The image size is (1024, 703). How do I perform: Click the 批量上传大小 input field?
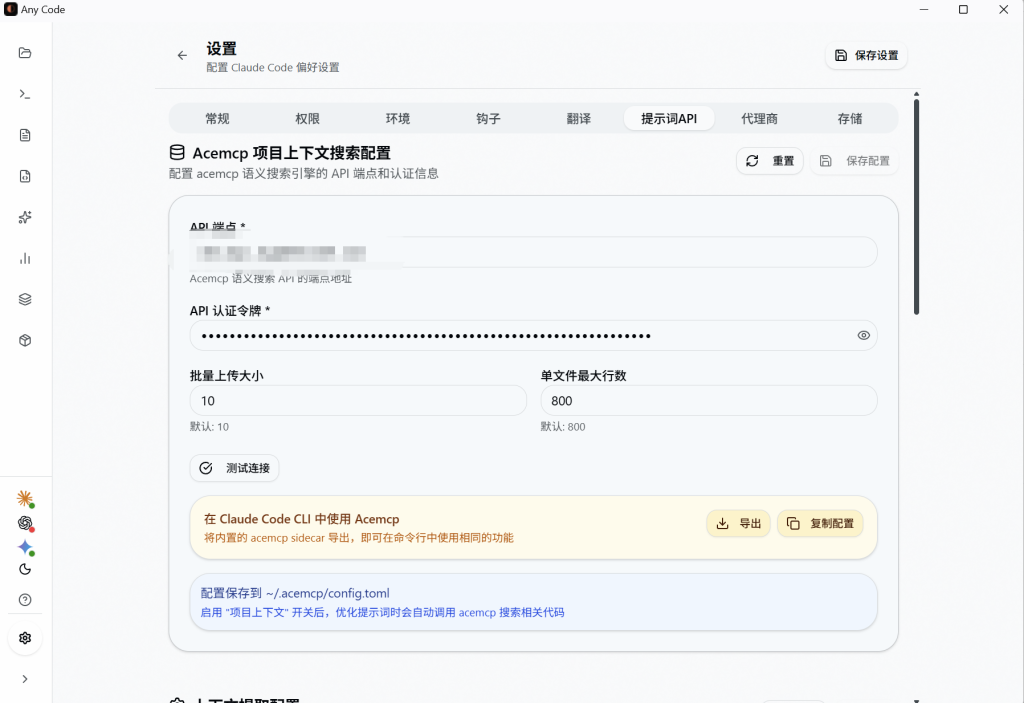point(358,400)
